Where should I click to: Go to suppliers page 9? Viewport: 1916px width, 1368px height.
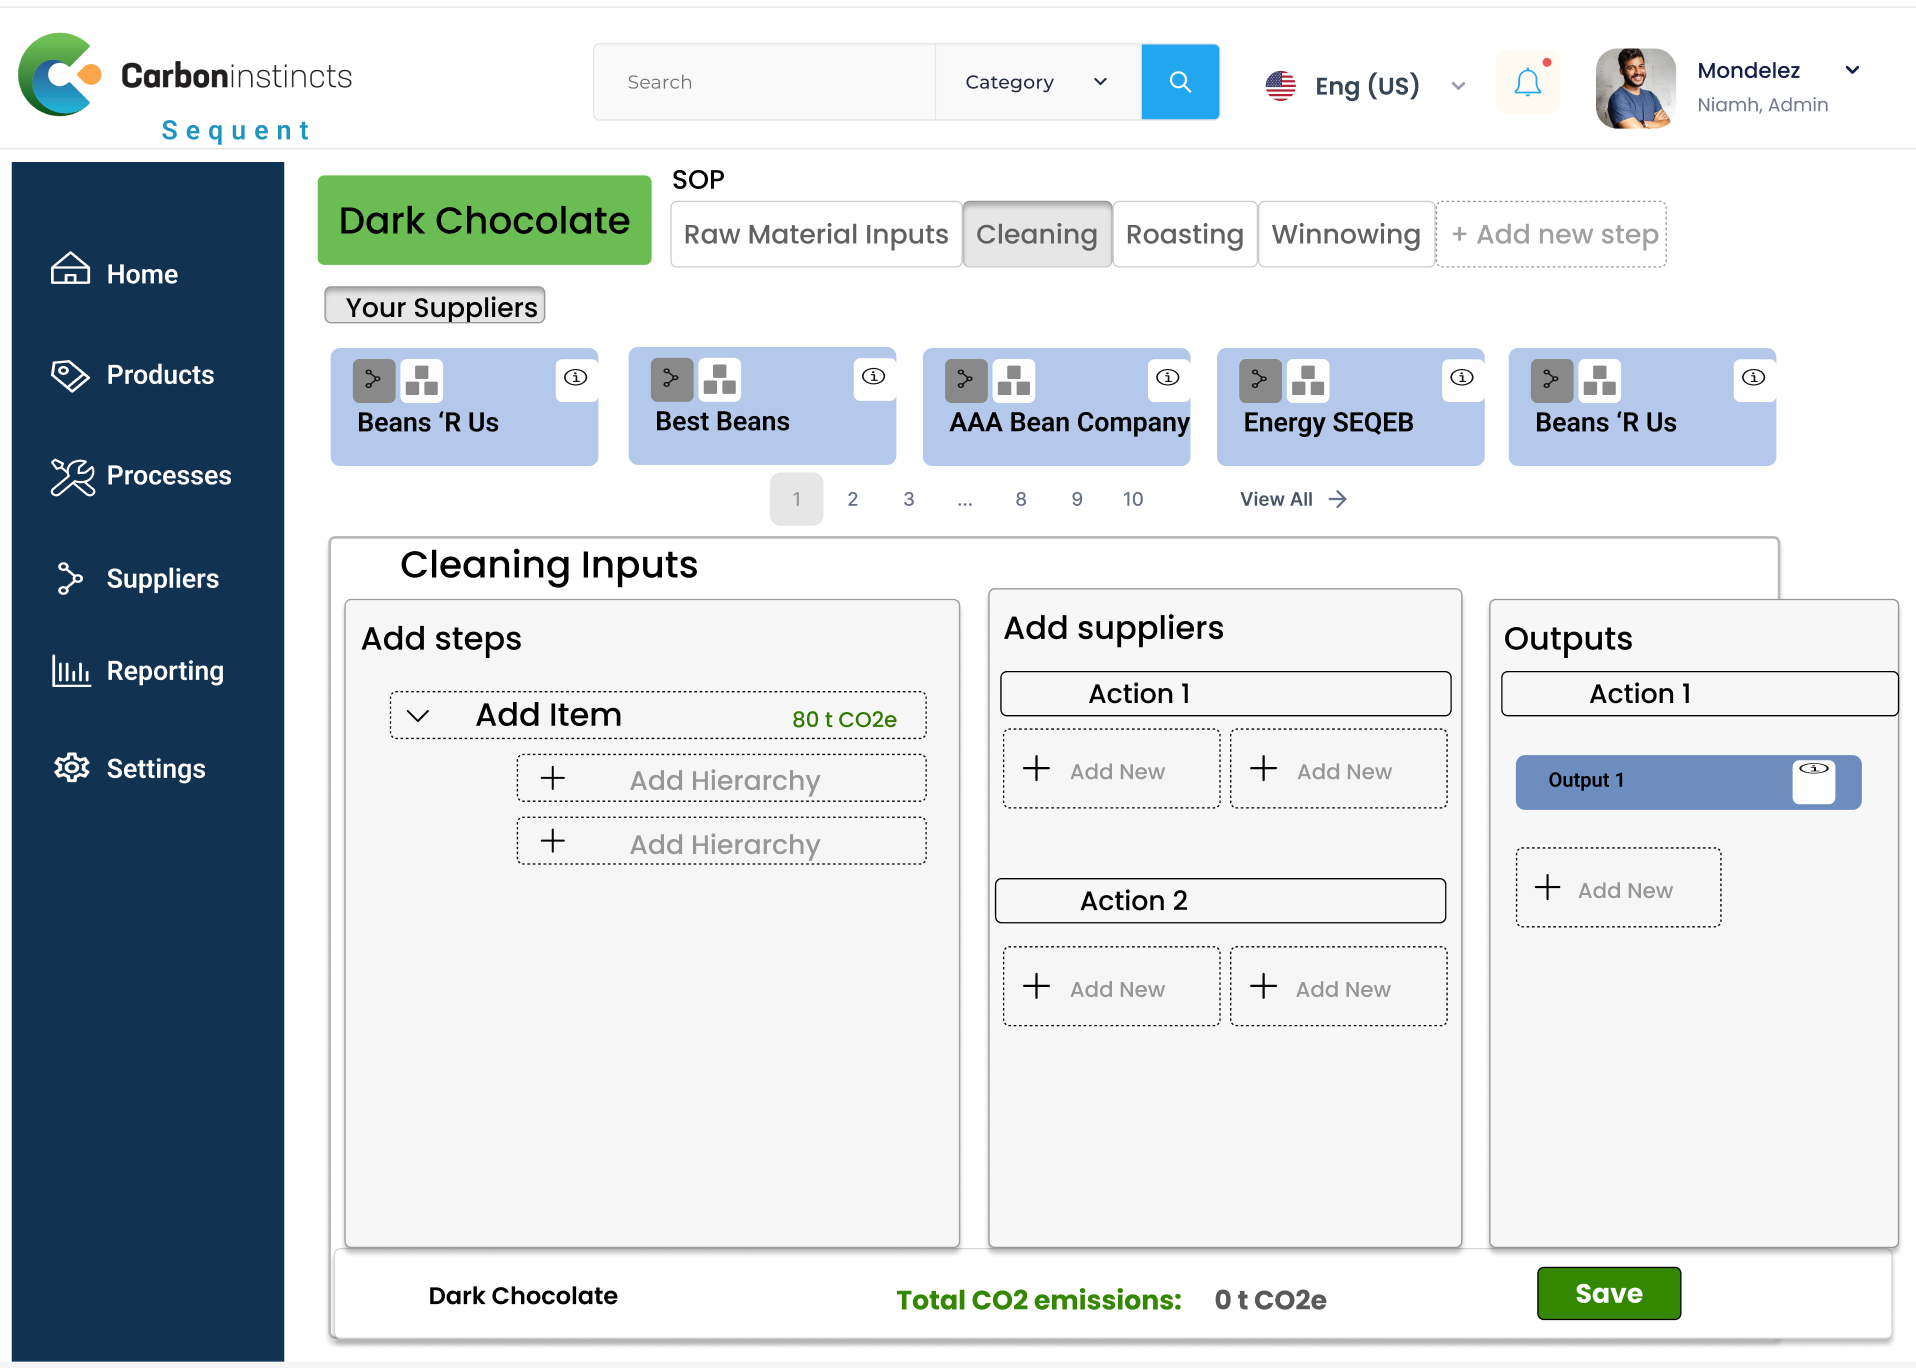(x=1077, y=499)
